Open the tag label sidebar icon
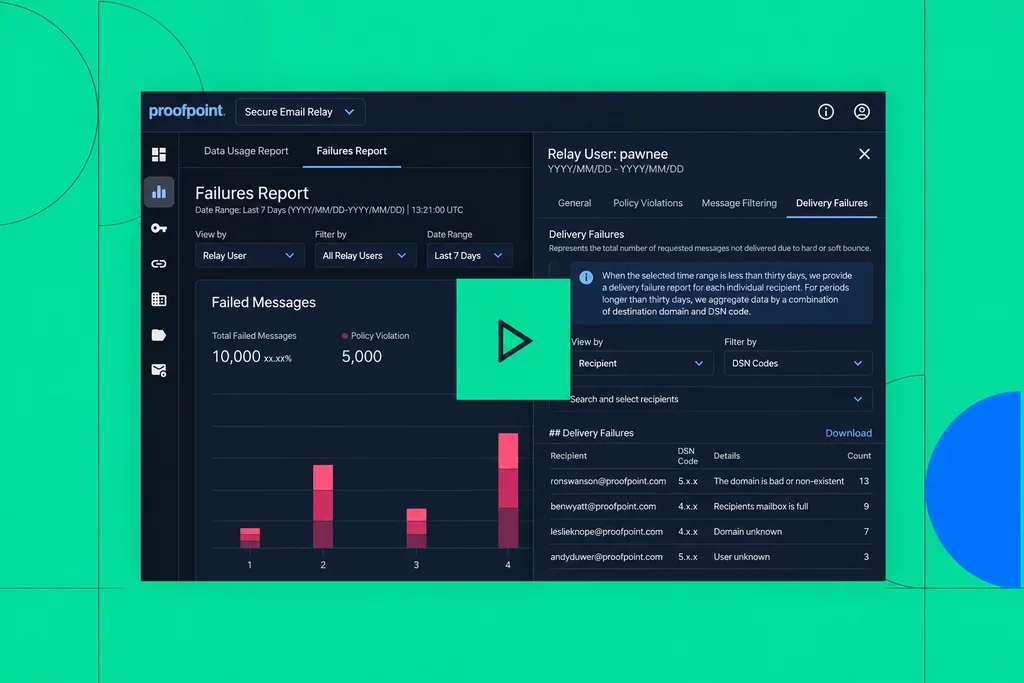The width and height of the screenshot is (1024, 683). (x=159, y=335)
